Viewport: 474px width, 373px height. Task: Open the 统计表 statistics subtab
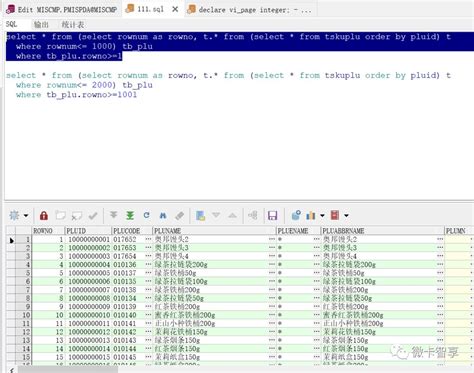click(73, 25)
